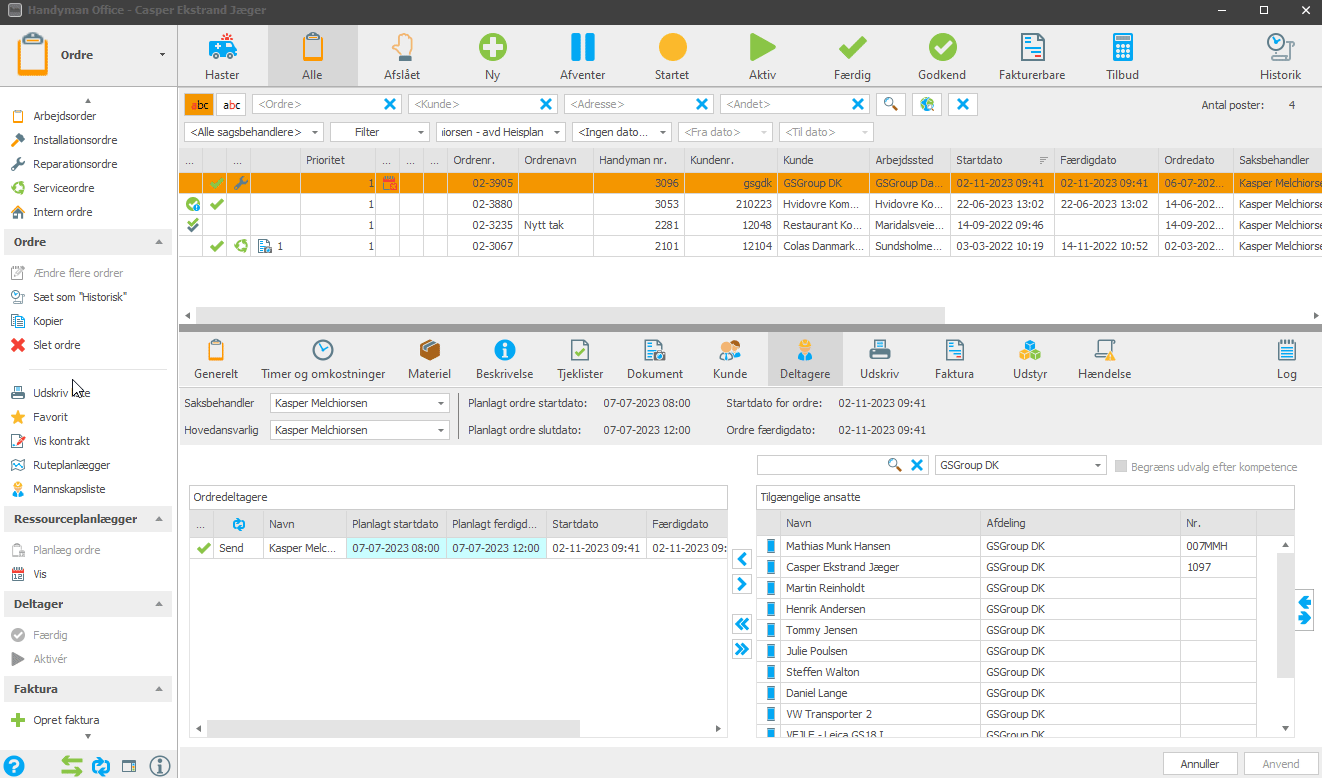1322x778 pixels.
Task: Filter orders by Afventer status
Action: pyautogui.click(x=582, y=56)
